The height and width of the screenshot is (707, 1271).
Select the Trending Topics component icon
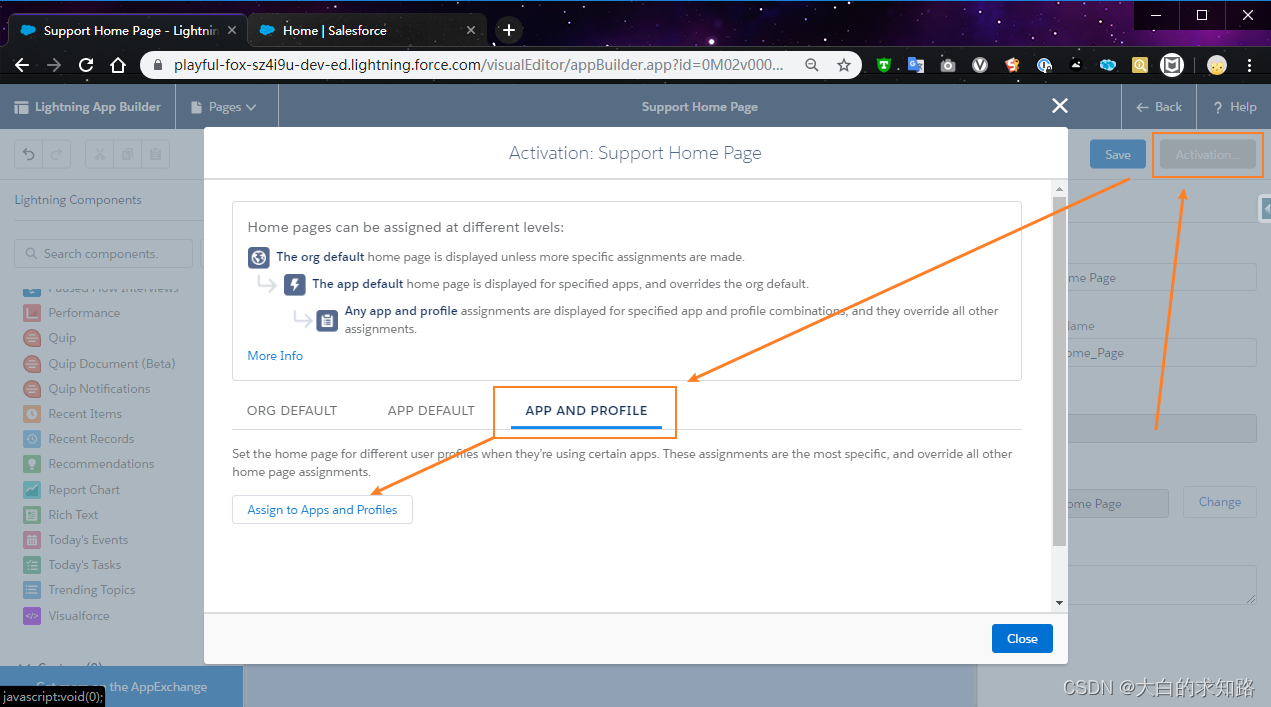point(31,590)
